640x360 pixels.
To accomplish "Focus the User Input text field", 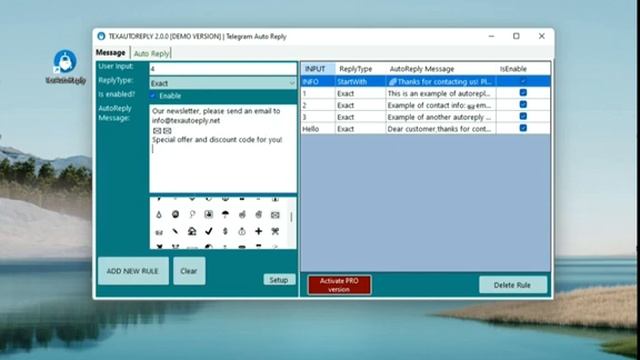I will [x=223, y=69].
